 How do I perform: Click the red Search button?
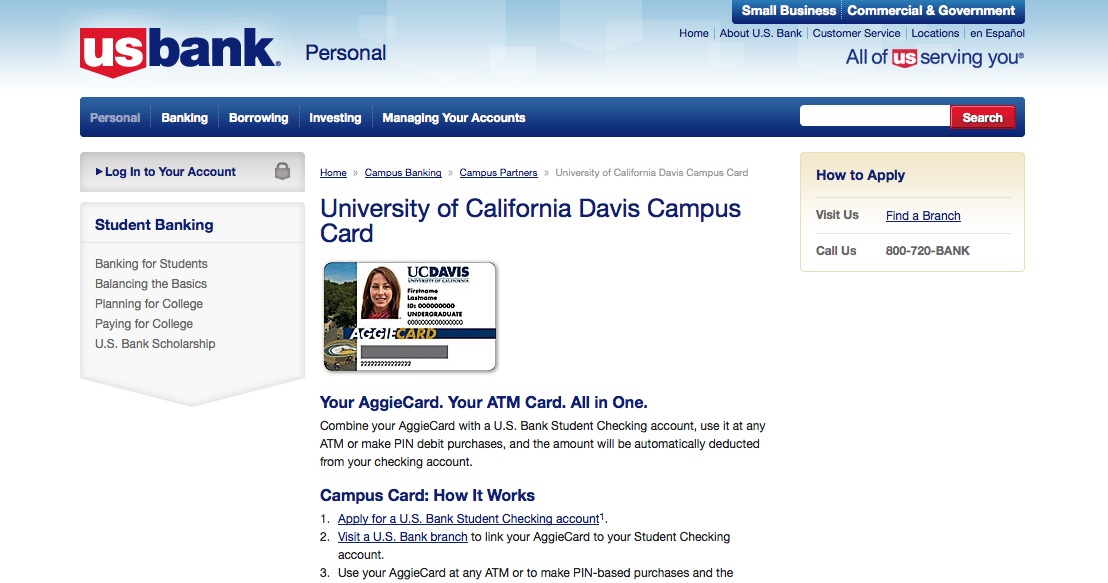click(x=982, y=117)
